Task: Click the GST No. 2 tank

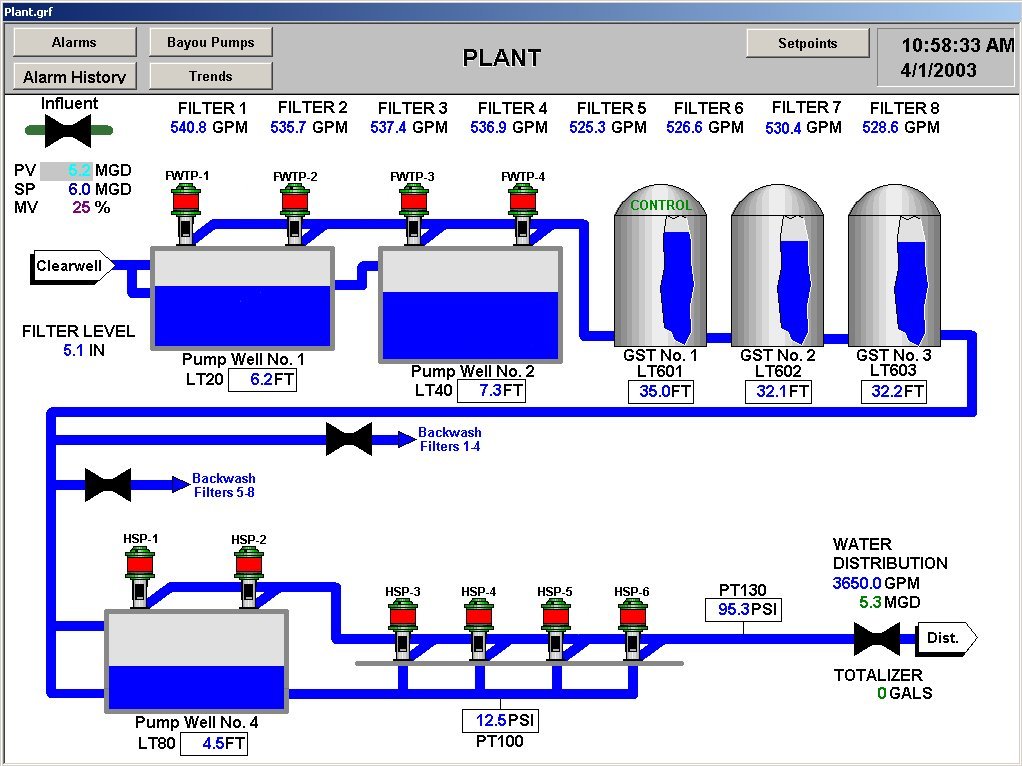Action: [x=777, y=265]
